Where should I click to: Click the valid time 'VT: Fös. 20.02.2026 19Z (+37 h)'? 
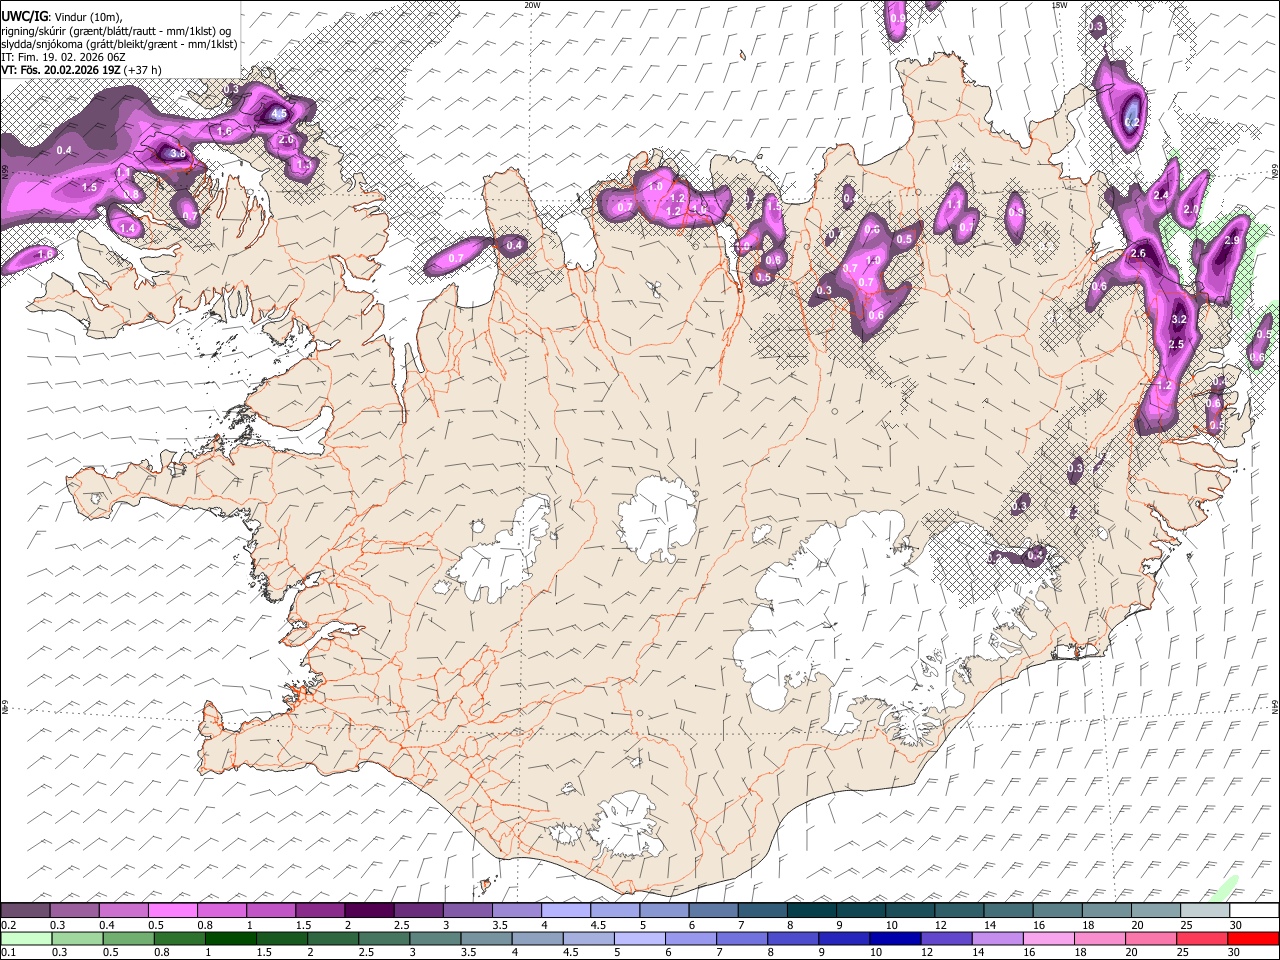[x=81, y=70]
